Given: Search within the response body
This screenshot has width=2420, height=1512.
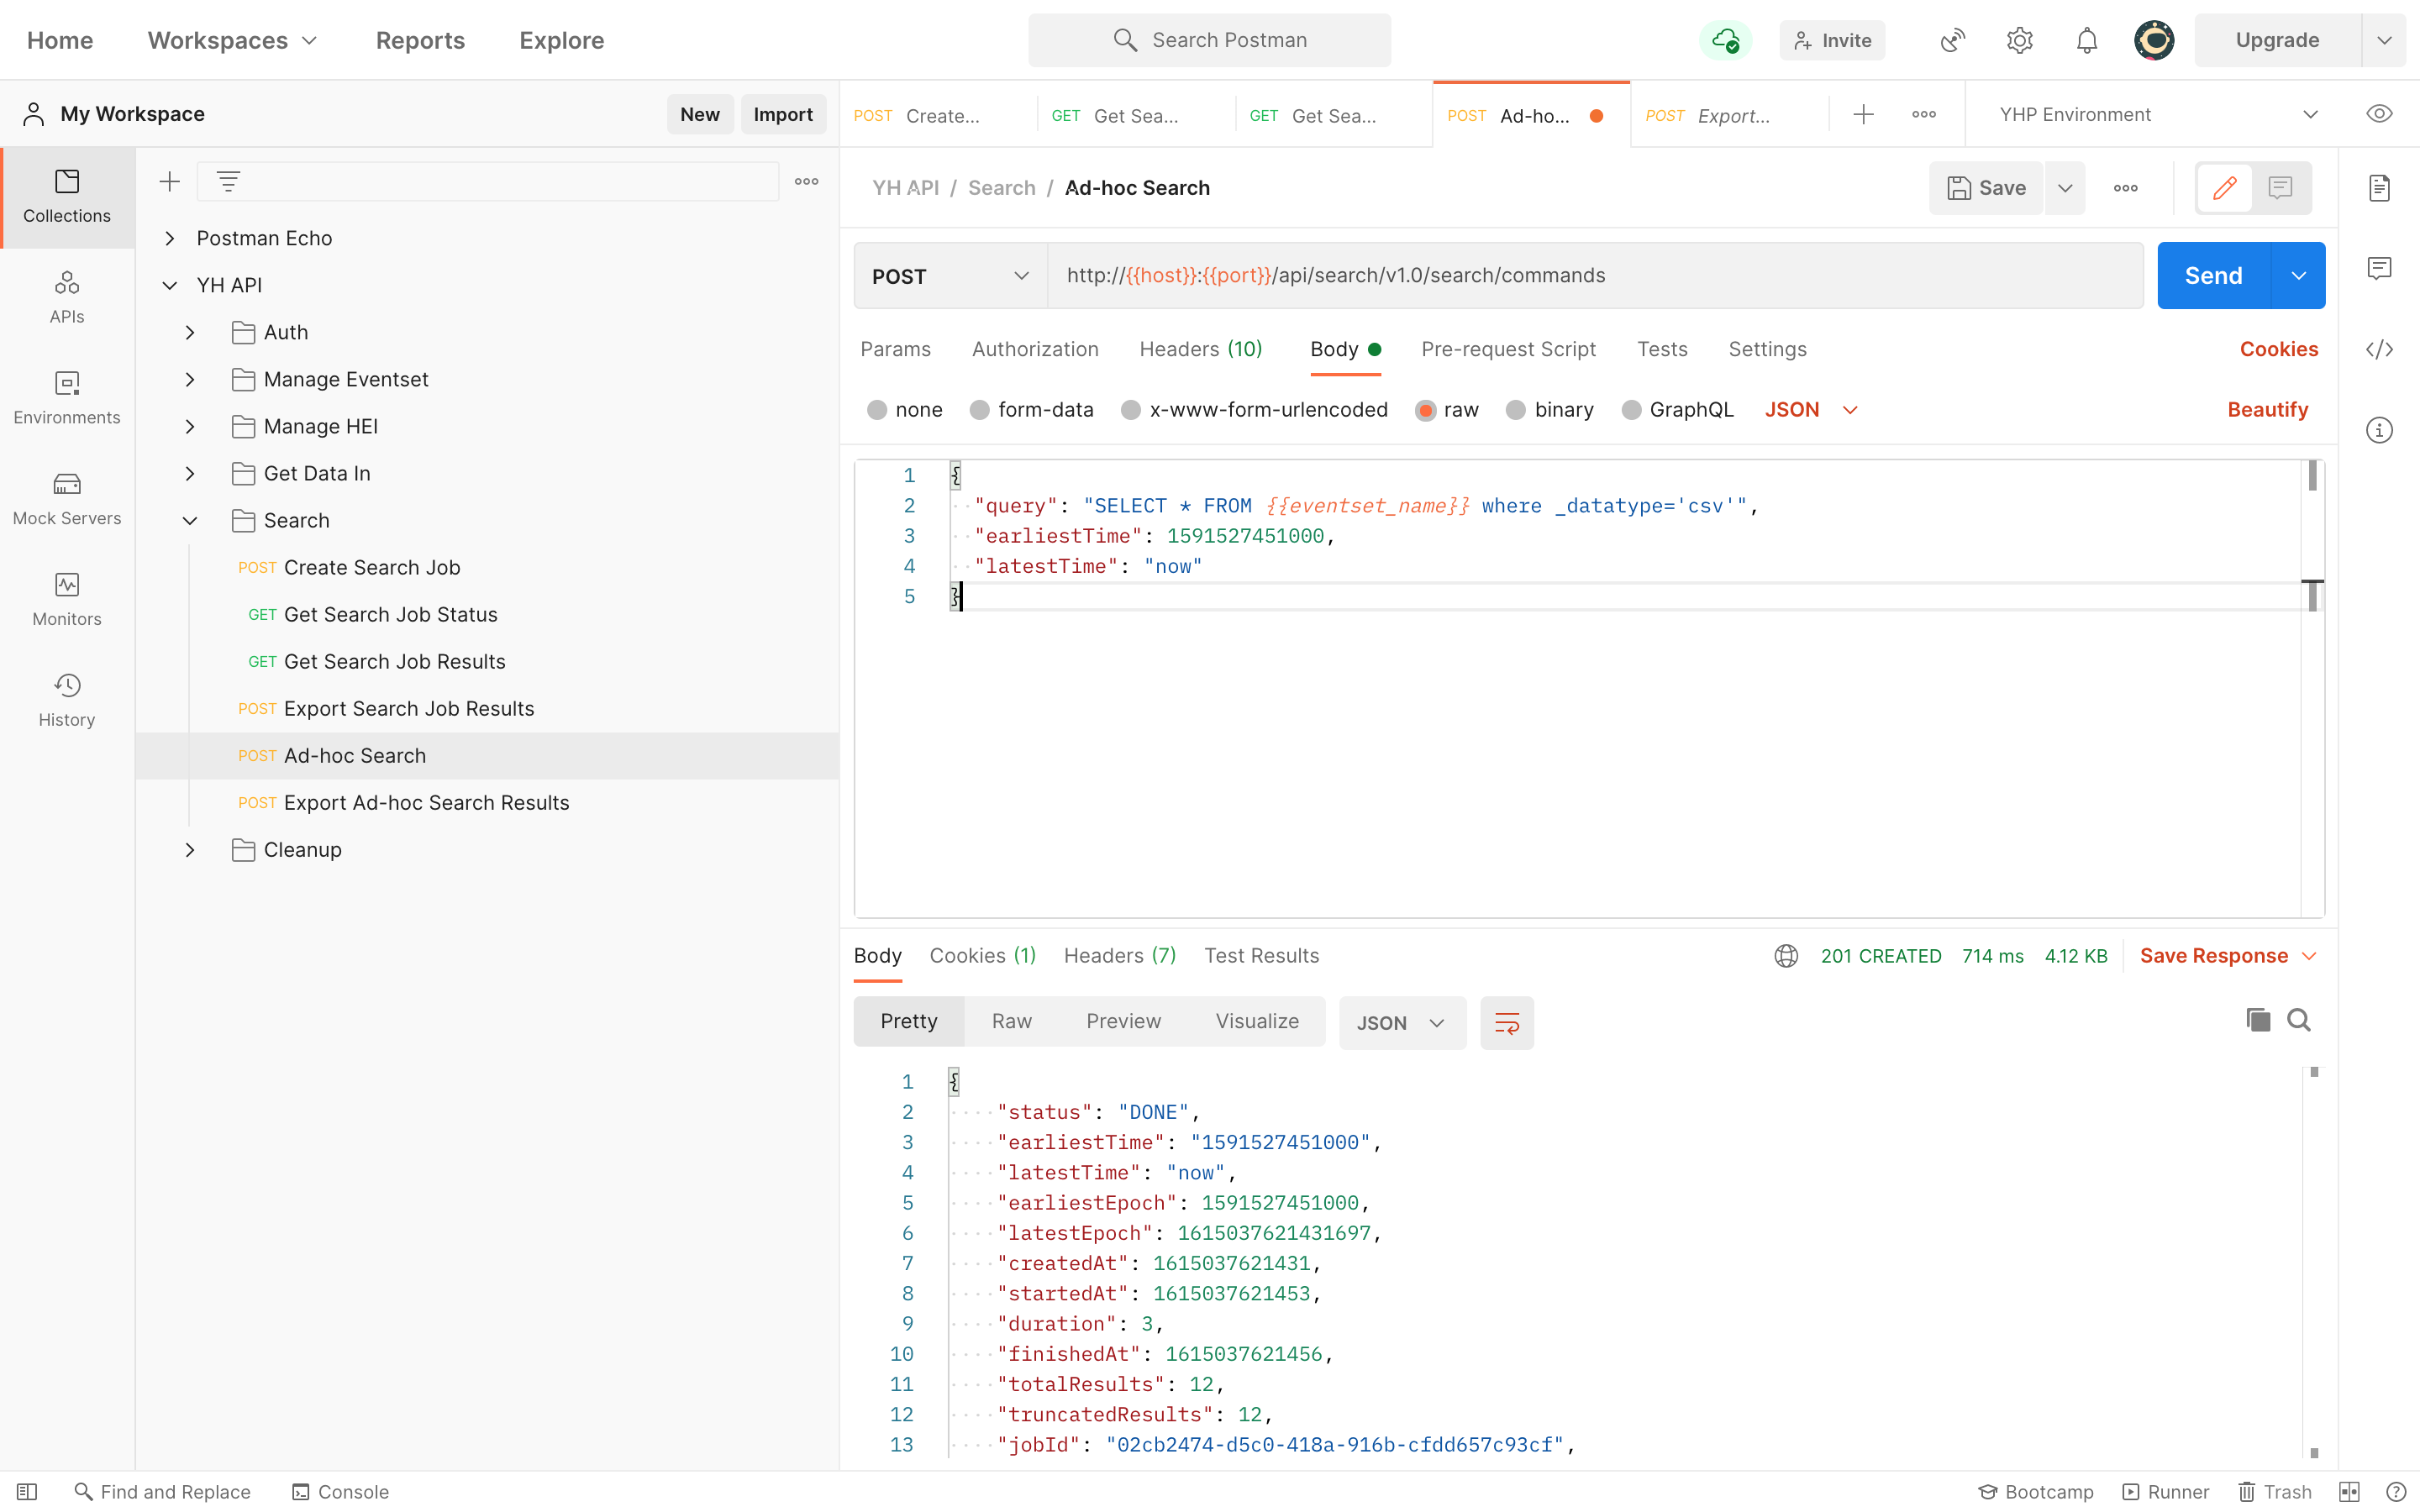Looking at the screenshot, I should click(x=2299, y=1020).
